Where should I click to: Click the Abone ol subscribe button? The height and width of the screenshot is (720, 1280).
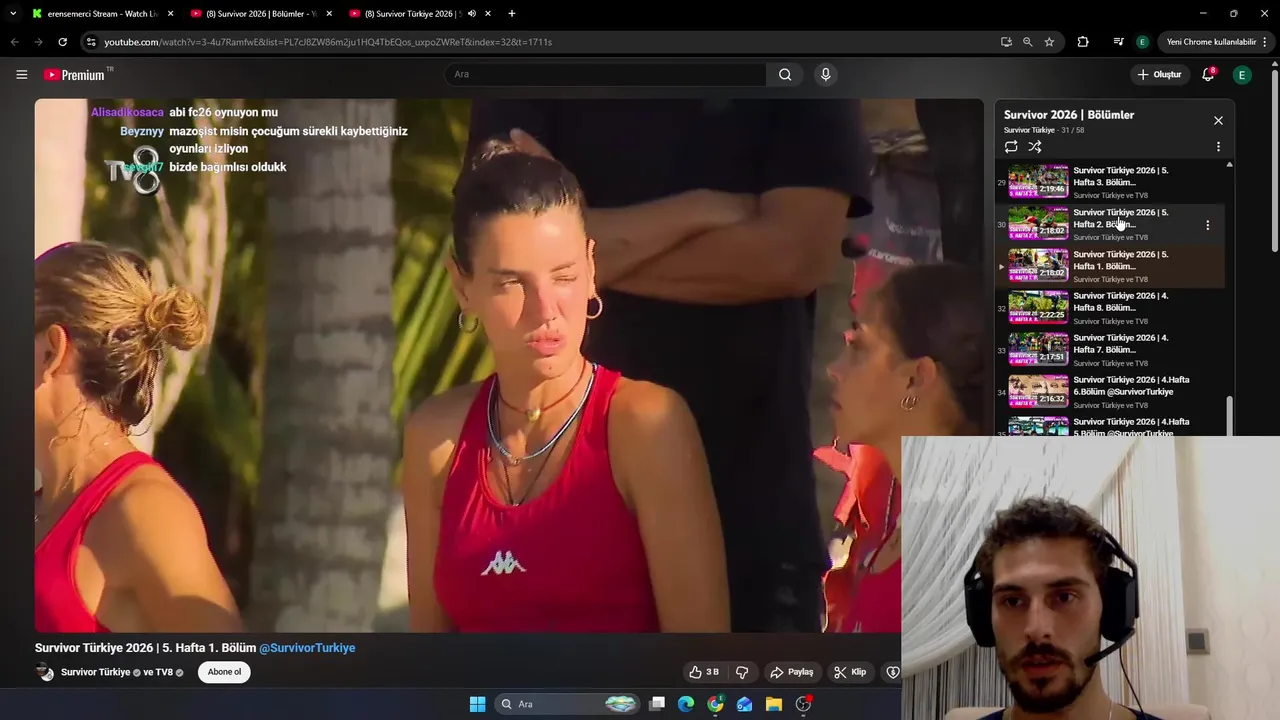coord(224,672)
